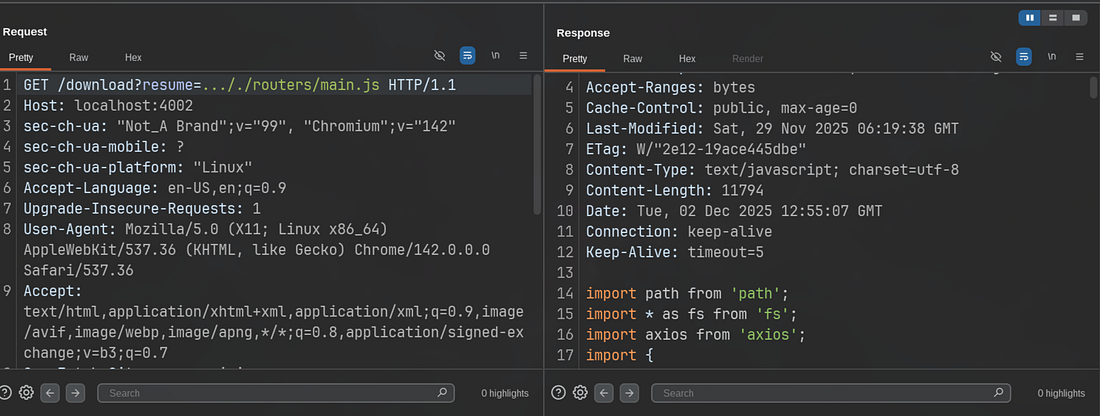Click the Request 0 highlights label
The image size is (1100, 416).
point(505,393)
